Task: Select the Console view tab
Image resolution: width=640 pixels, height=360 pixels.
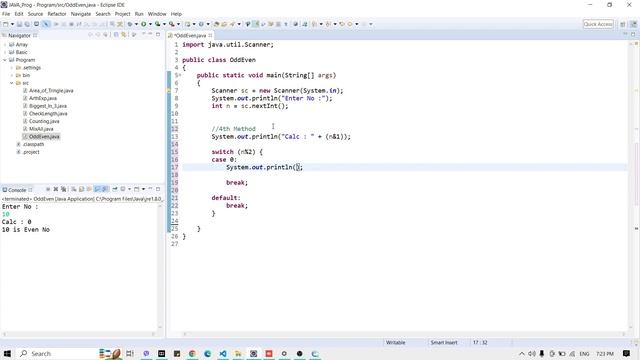Action: [x=17, y=190]
